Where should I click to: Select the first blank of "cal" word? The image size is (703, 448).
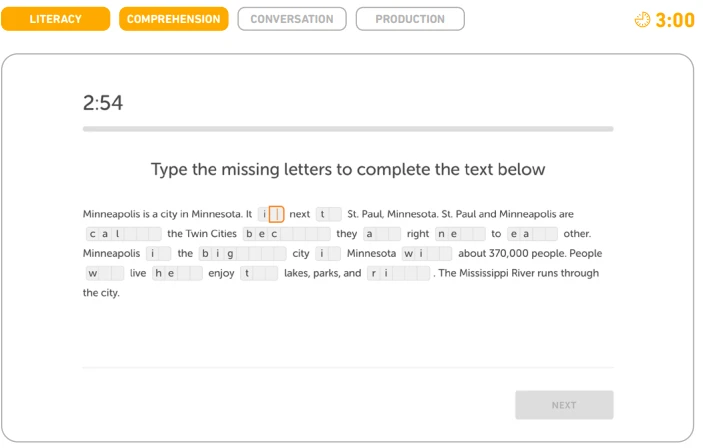(130, 234)
